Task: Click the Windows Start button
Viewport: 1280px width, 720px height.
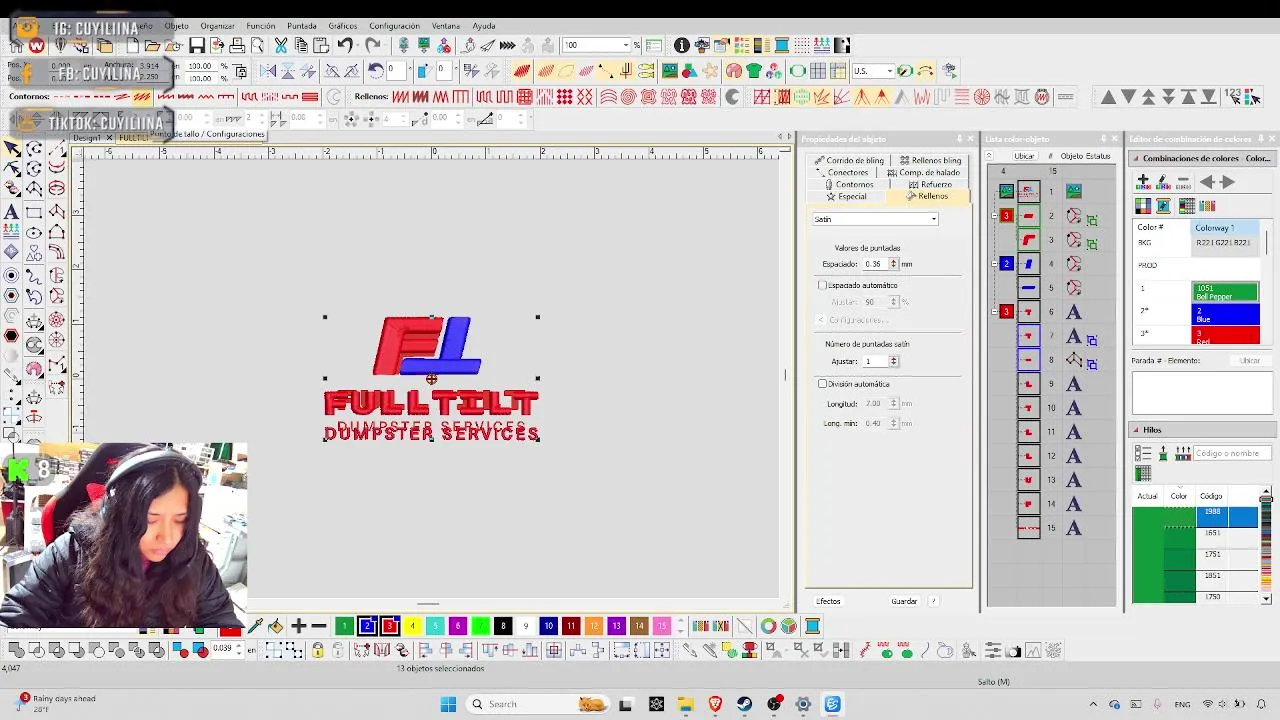Action: 448,704
